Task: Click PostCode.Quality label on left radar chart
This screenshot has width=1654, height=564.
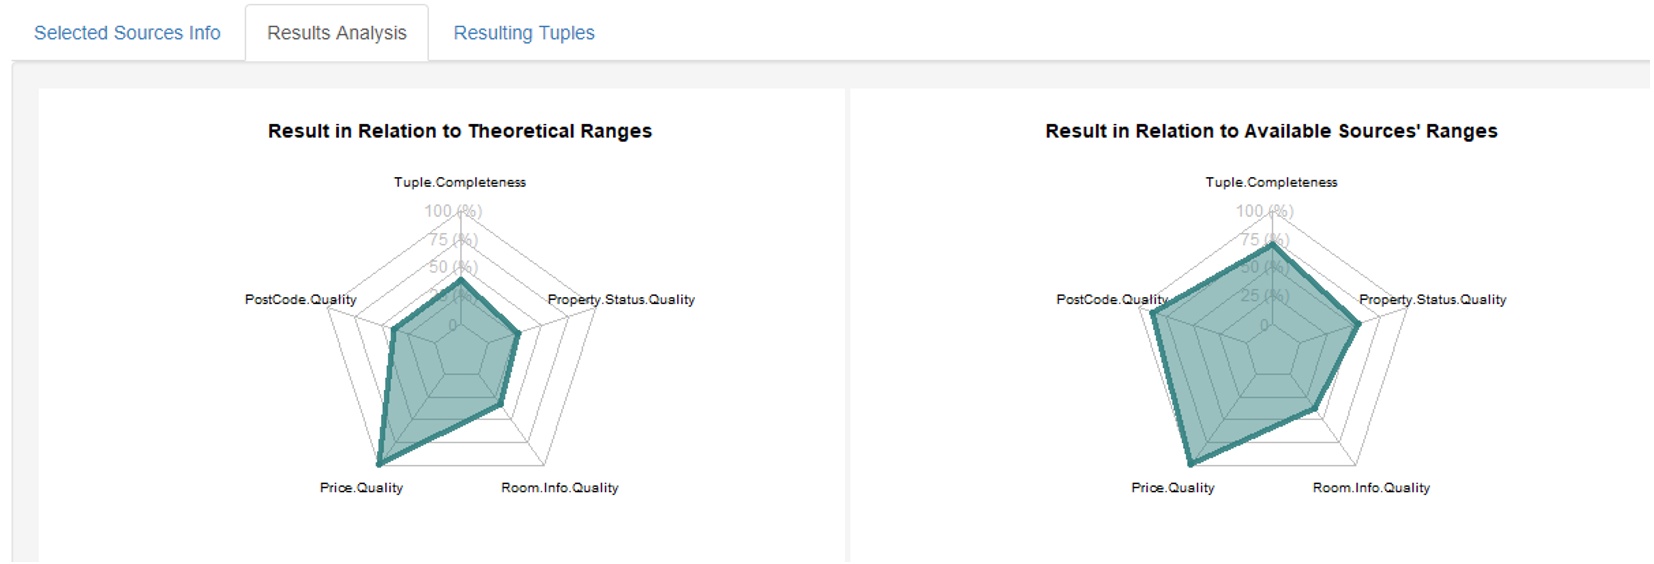Action: pos(301,299)
